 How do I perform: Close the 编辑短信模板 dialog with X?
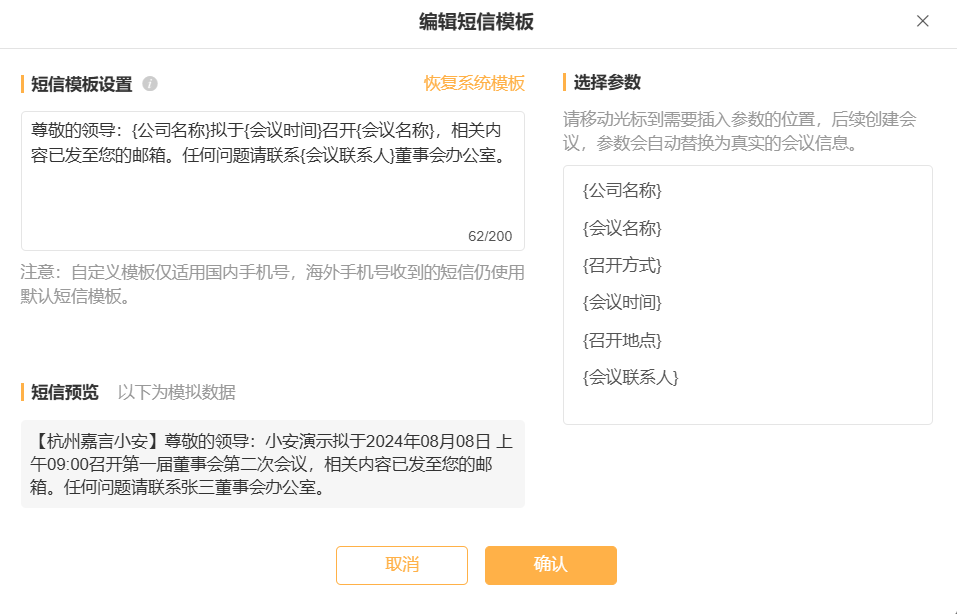(x=922, y=21)
